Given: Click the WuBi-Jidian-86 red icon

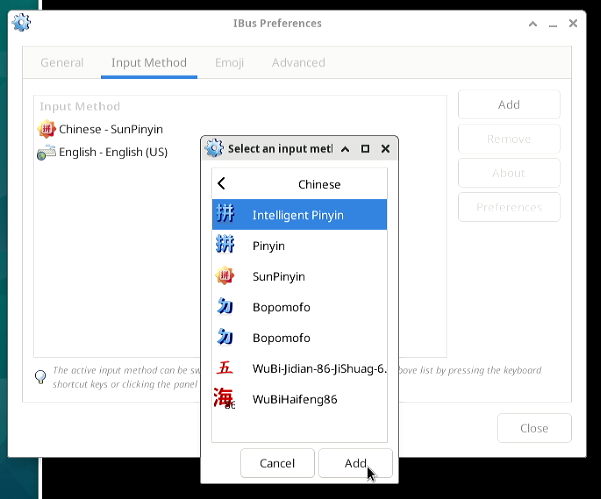Looking at the screenshot, I should click(x=225, y=368).
